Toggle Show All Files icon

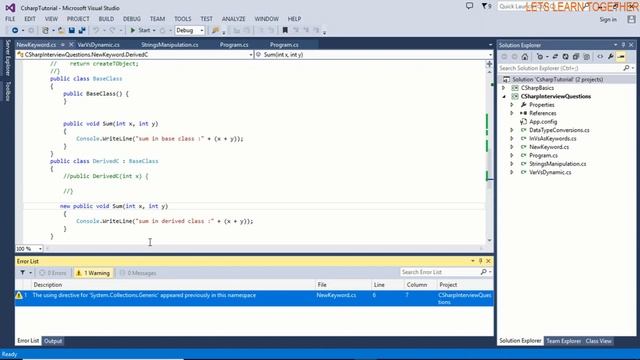tap(587, 57)
